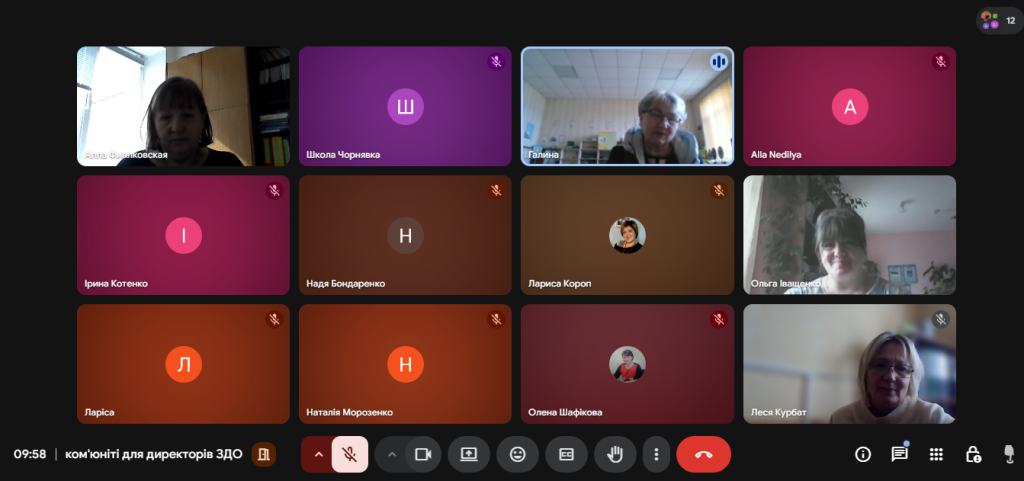
Task: Turn on closed captions
Action: pos(566,454)
